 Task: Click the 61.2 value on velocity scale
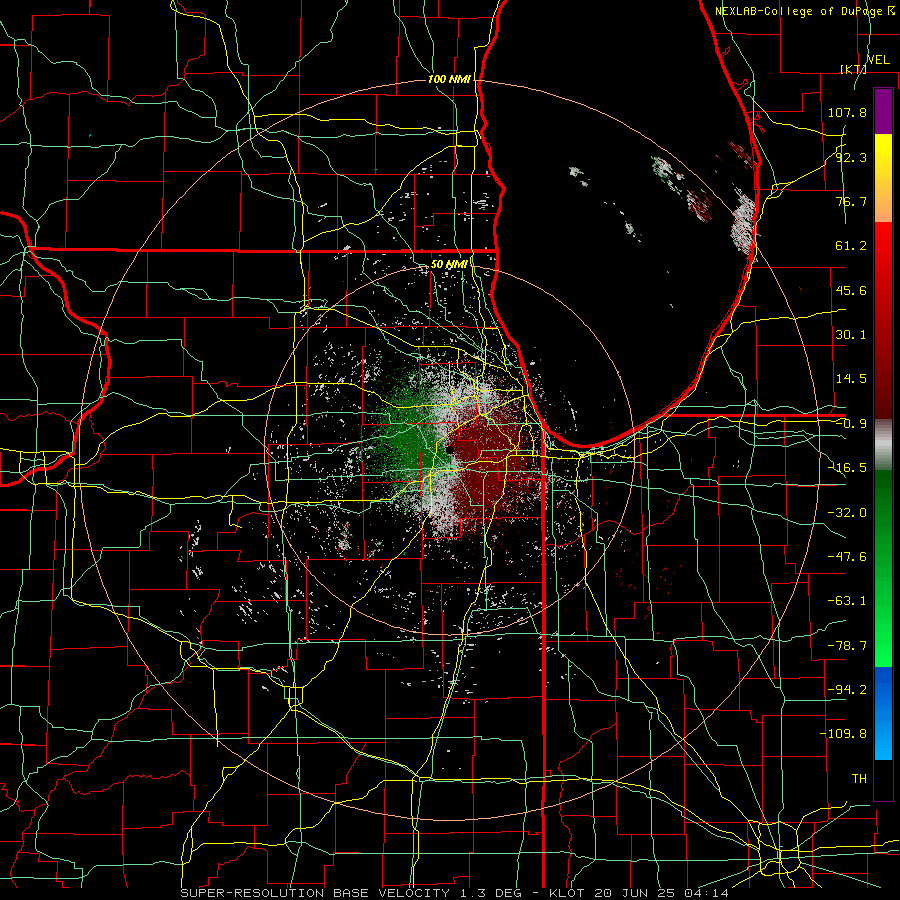coord(851,246)
